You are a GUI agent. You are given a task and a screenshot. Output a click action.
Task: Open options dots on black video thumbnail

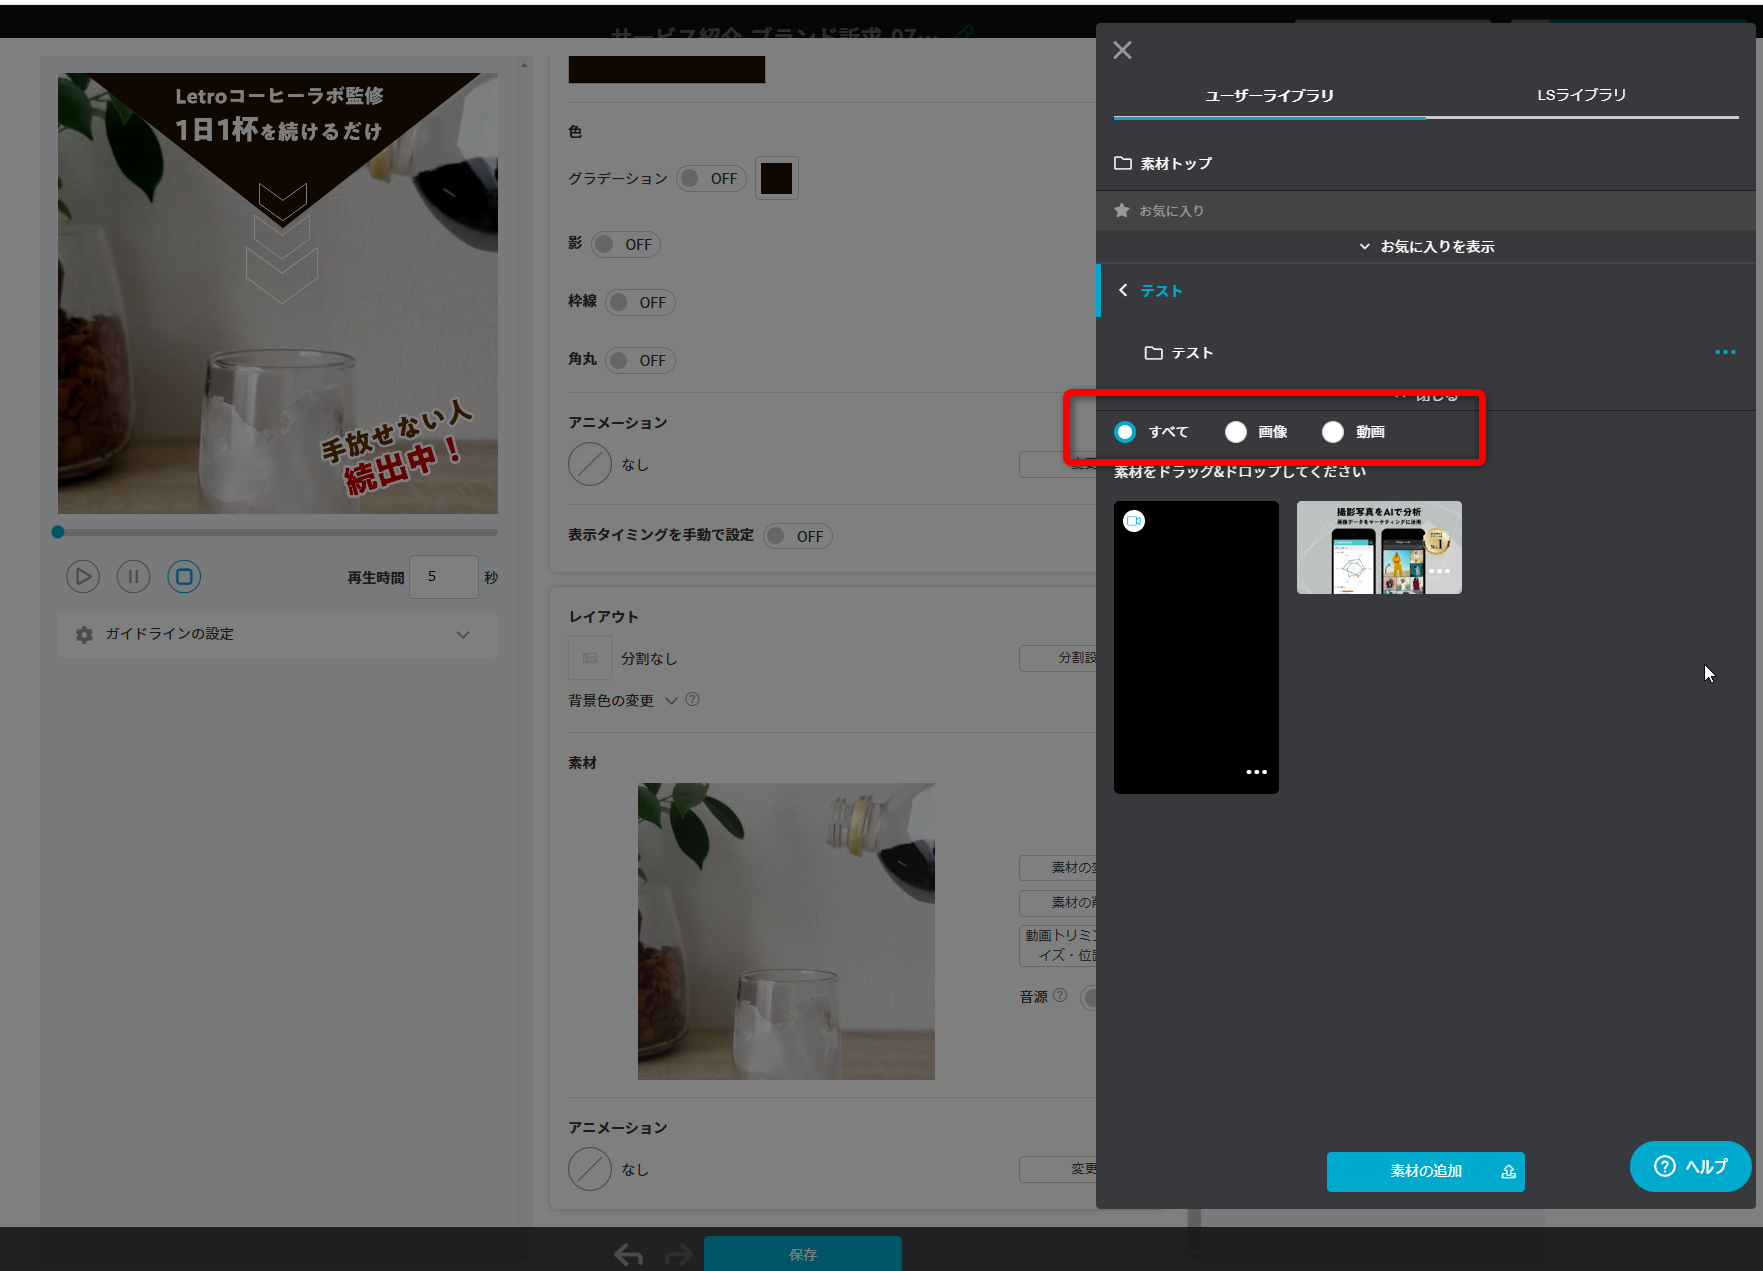click(1256, 772)
